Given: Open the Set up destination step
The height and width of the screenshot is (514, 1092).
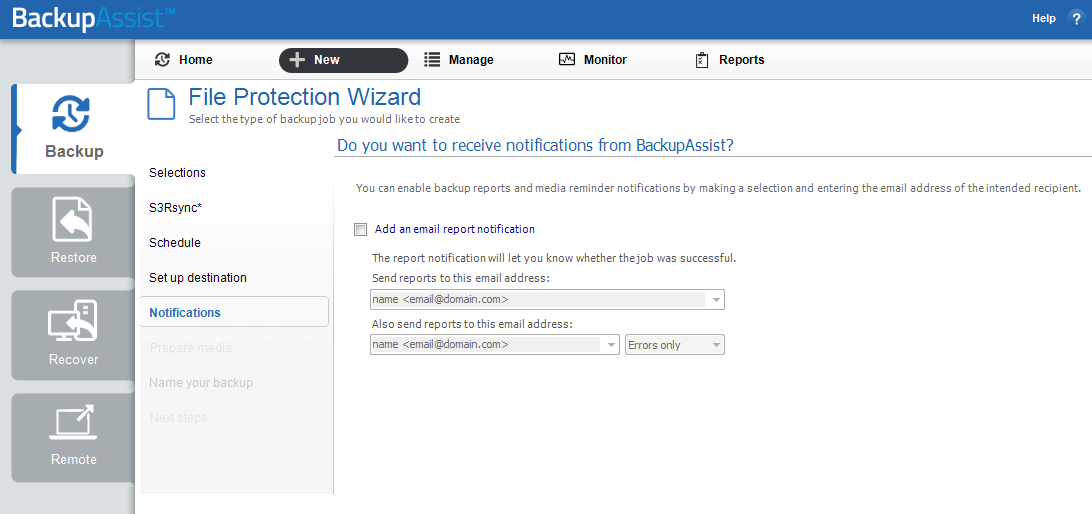Looking at the screenshot, I should [198, 277].
